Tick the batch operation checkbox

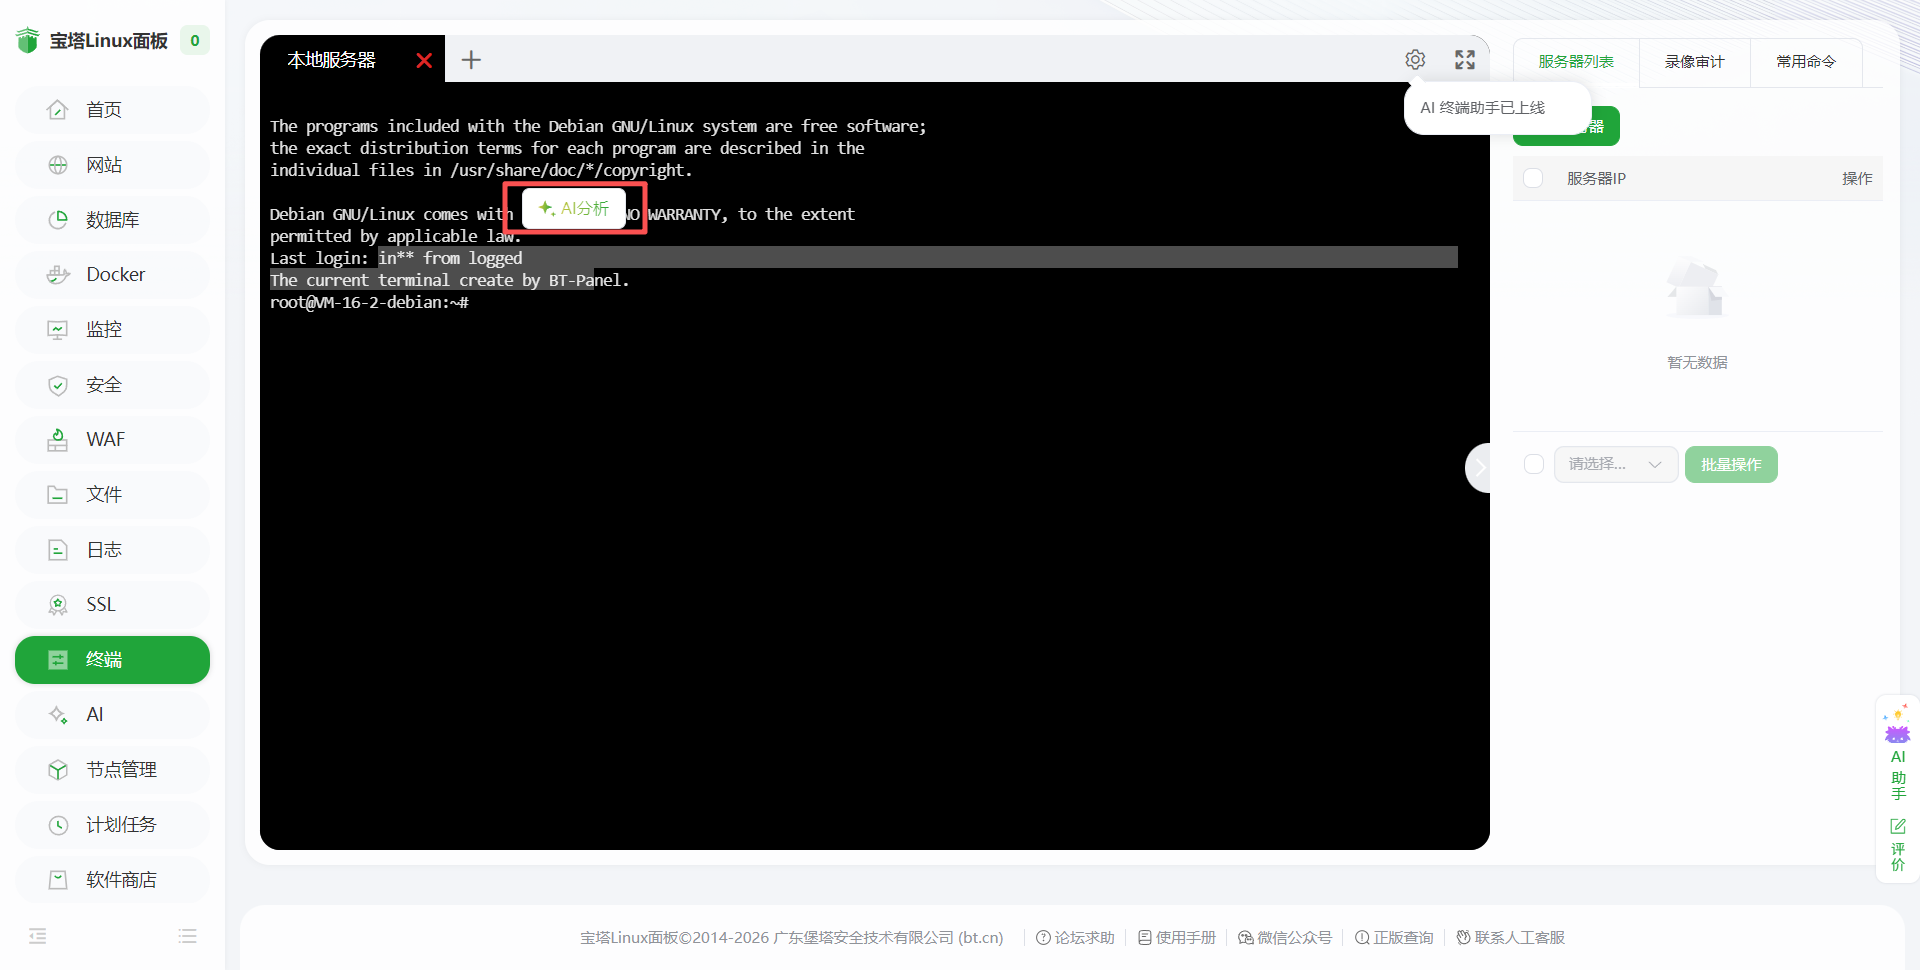click(x=1533, y=464)
